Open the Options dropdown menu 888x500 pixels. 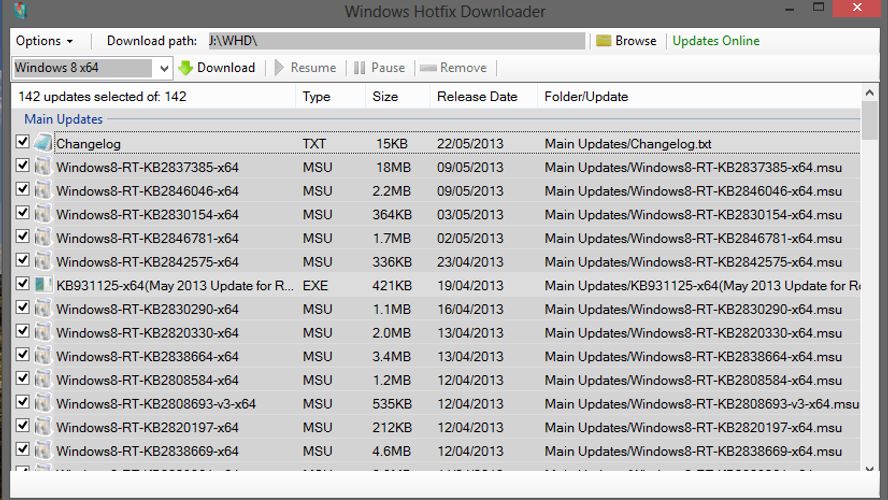[44, 41]
